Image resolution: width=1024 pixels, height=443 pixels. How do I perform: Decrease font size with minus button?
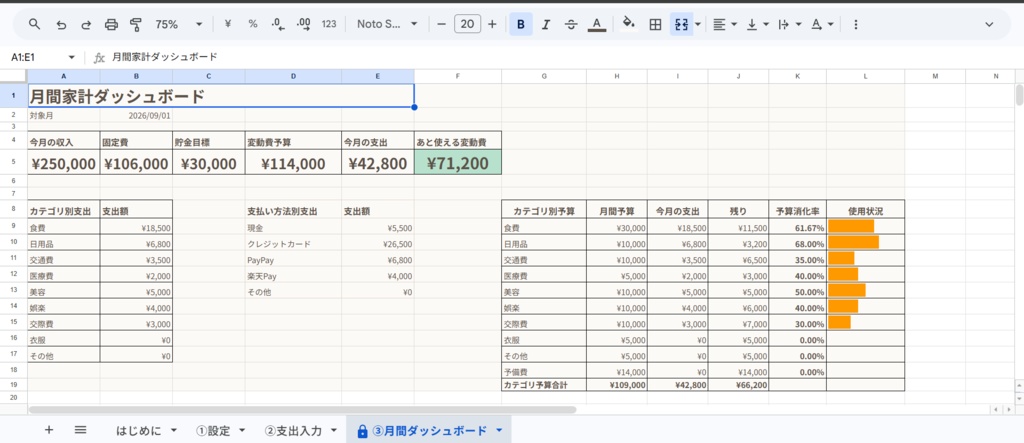point(441,24)
